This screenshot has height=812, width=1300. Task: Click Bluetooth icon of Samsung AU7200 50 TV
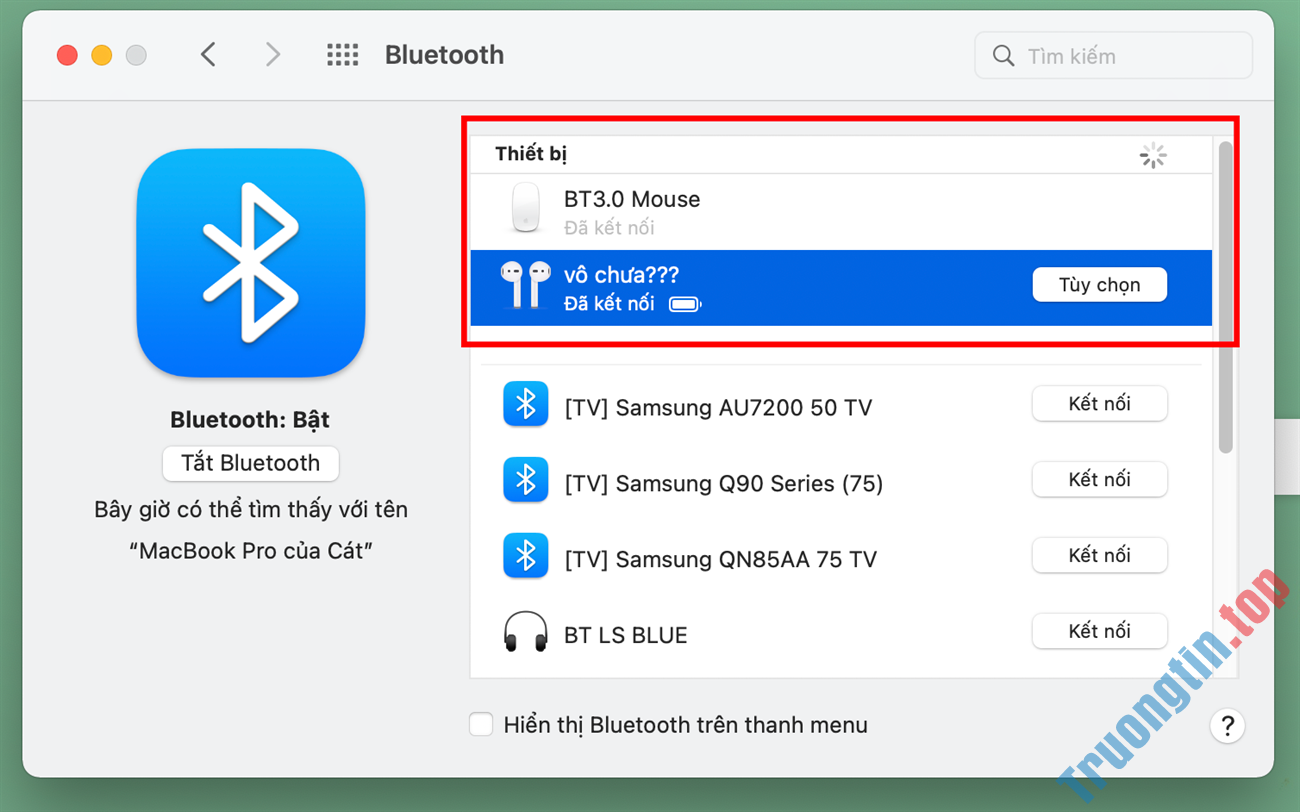(525, 404)
